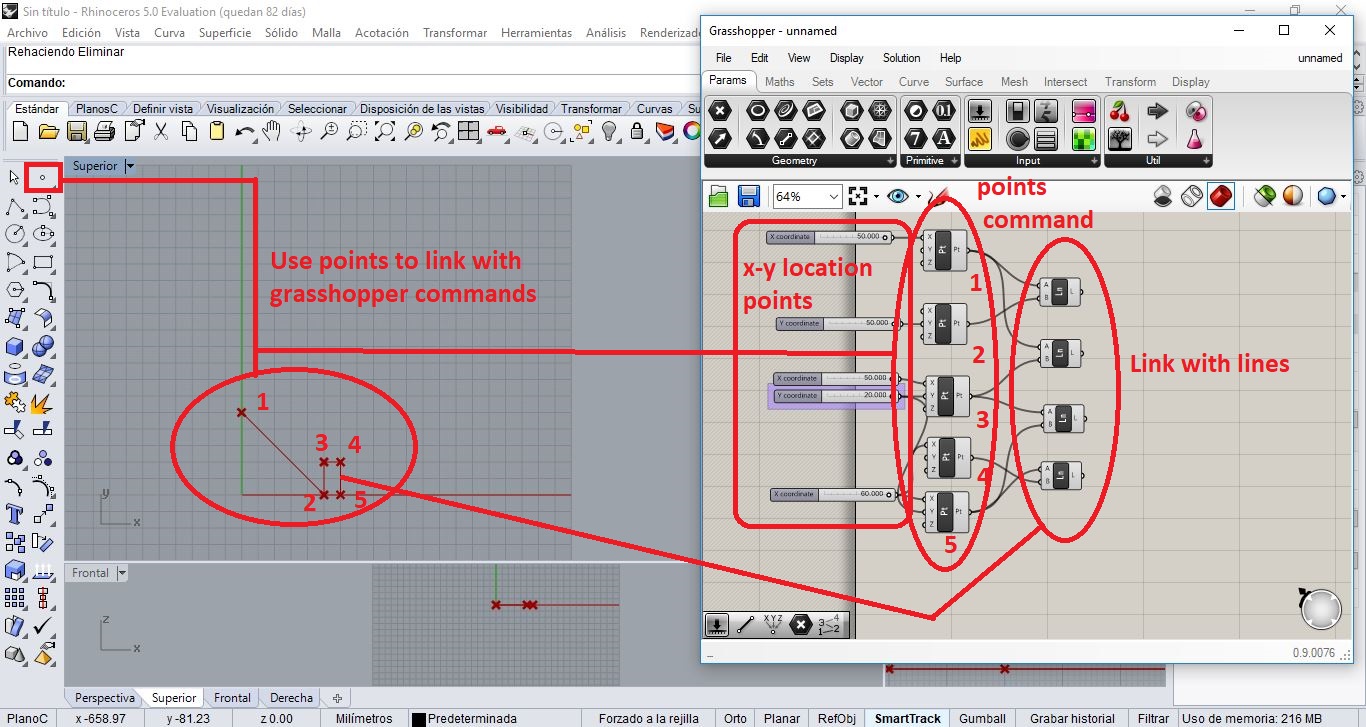
Task: Click the PlanoC status bar button
Action: coord(28,718)
